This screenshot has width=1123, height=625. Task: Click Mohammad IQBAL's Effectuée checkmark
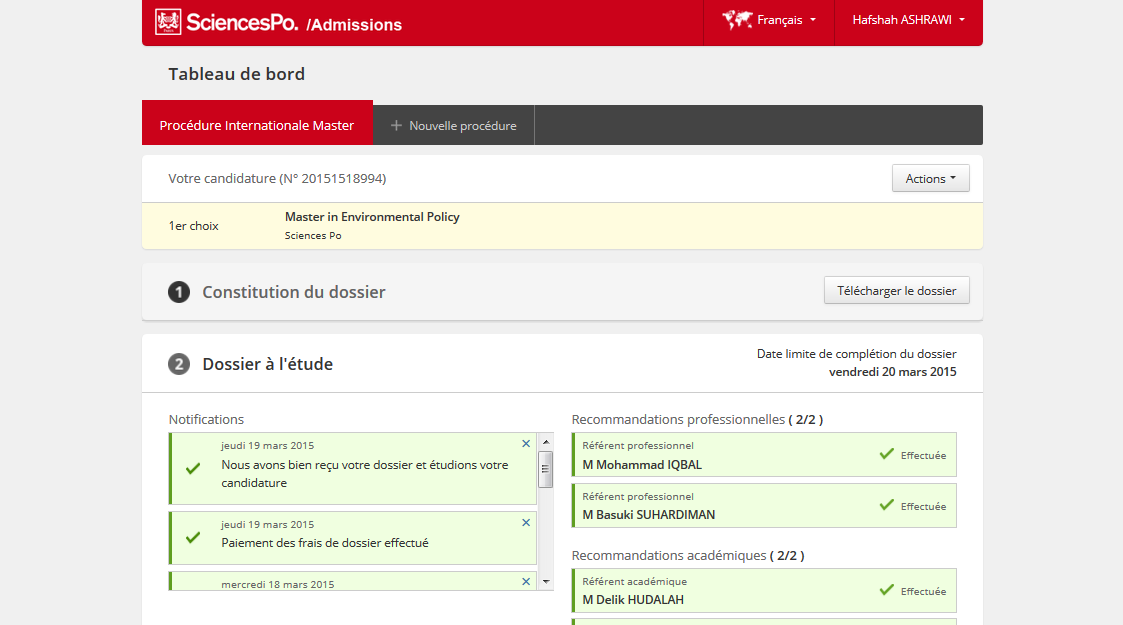(887, 454)
